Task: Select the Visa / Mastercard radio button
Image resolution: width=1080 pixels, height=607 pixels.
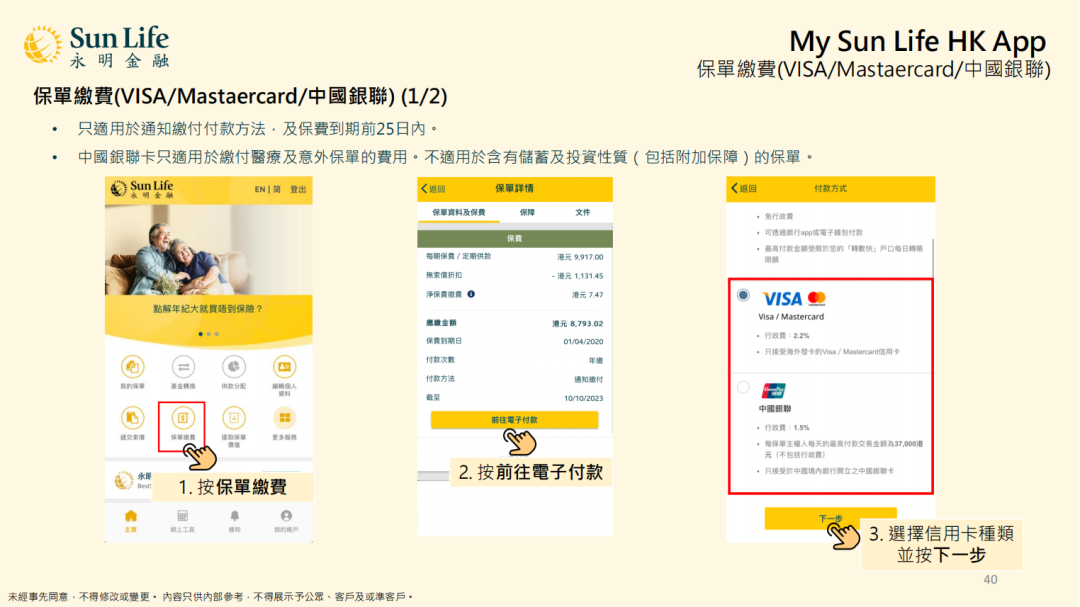Action: pyautogui.click(x=743, y=295)
